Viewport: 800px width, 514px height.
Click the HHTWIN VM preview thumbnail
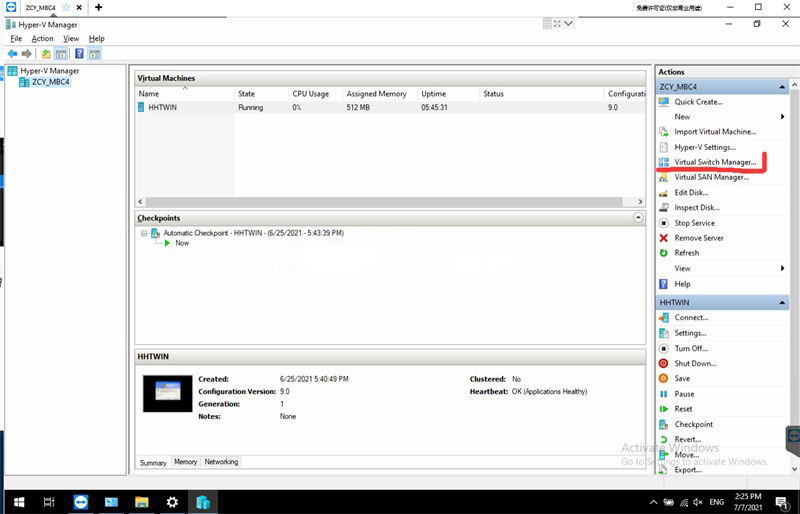tap(167, 394)
